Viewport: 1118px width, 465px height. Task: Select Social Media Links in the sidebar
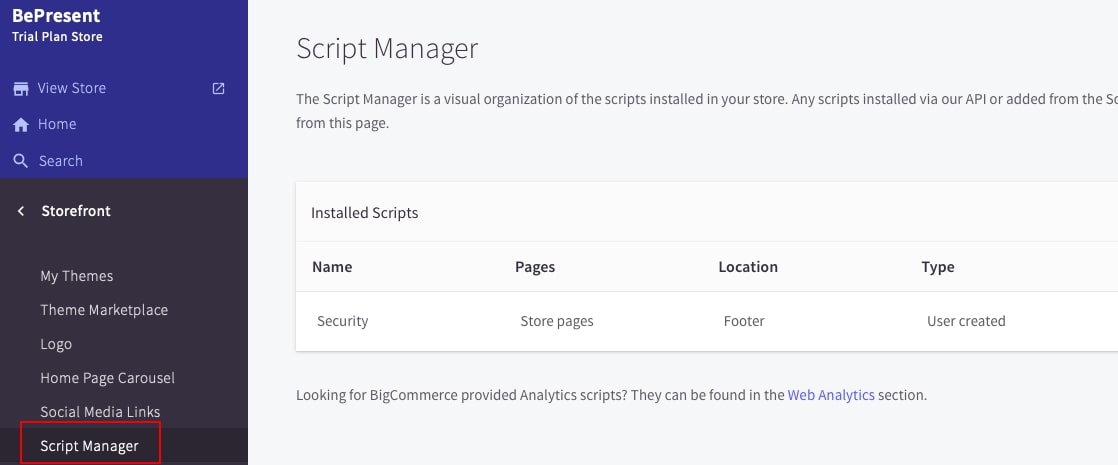pos(100,412)
